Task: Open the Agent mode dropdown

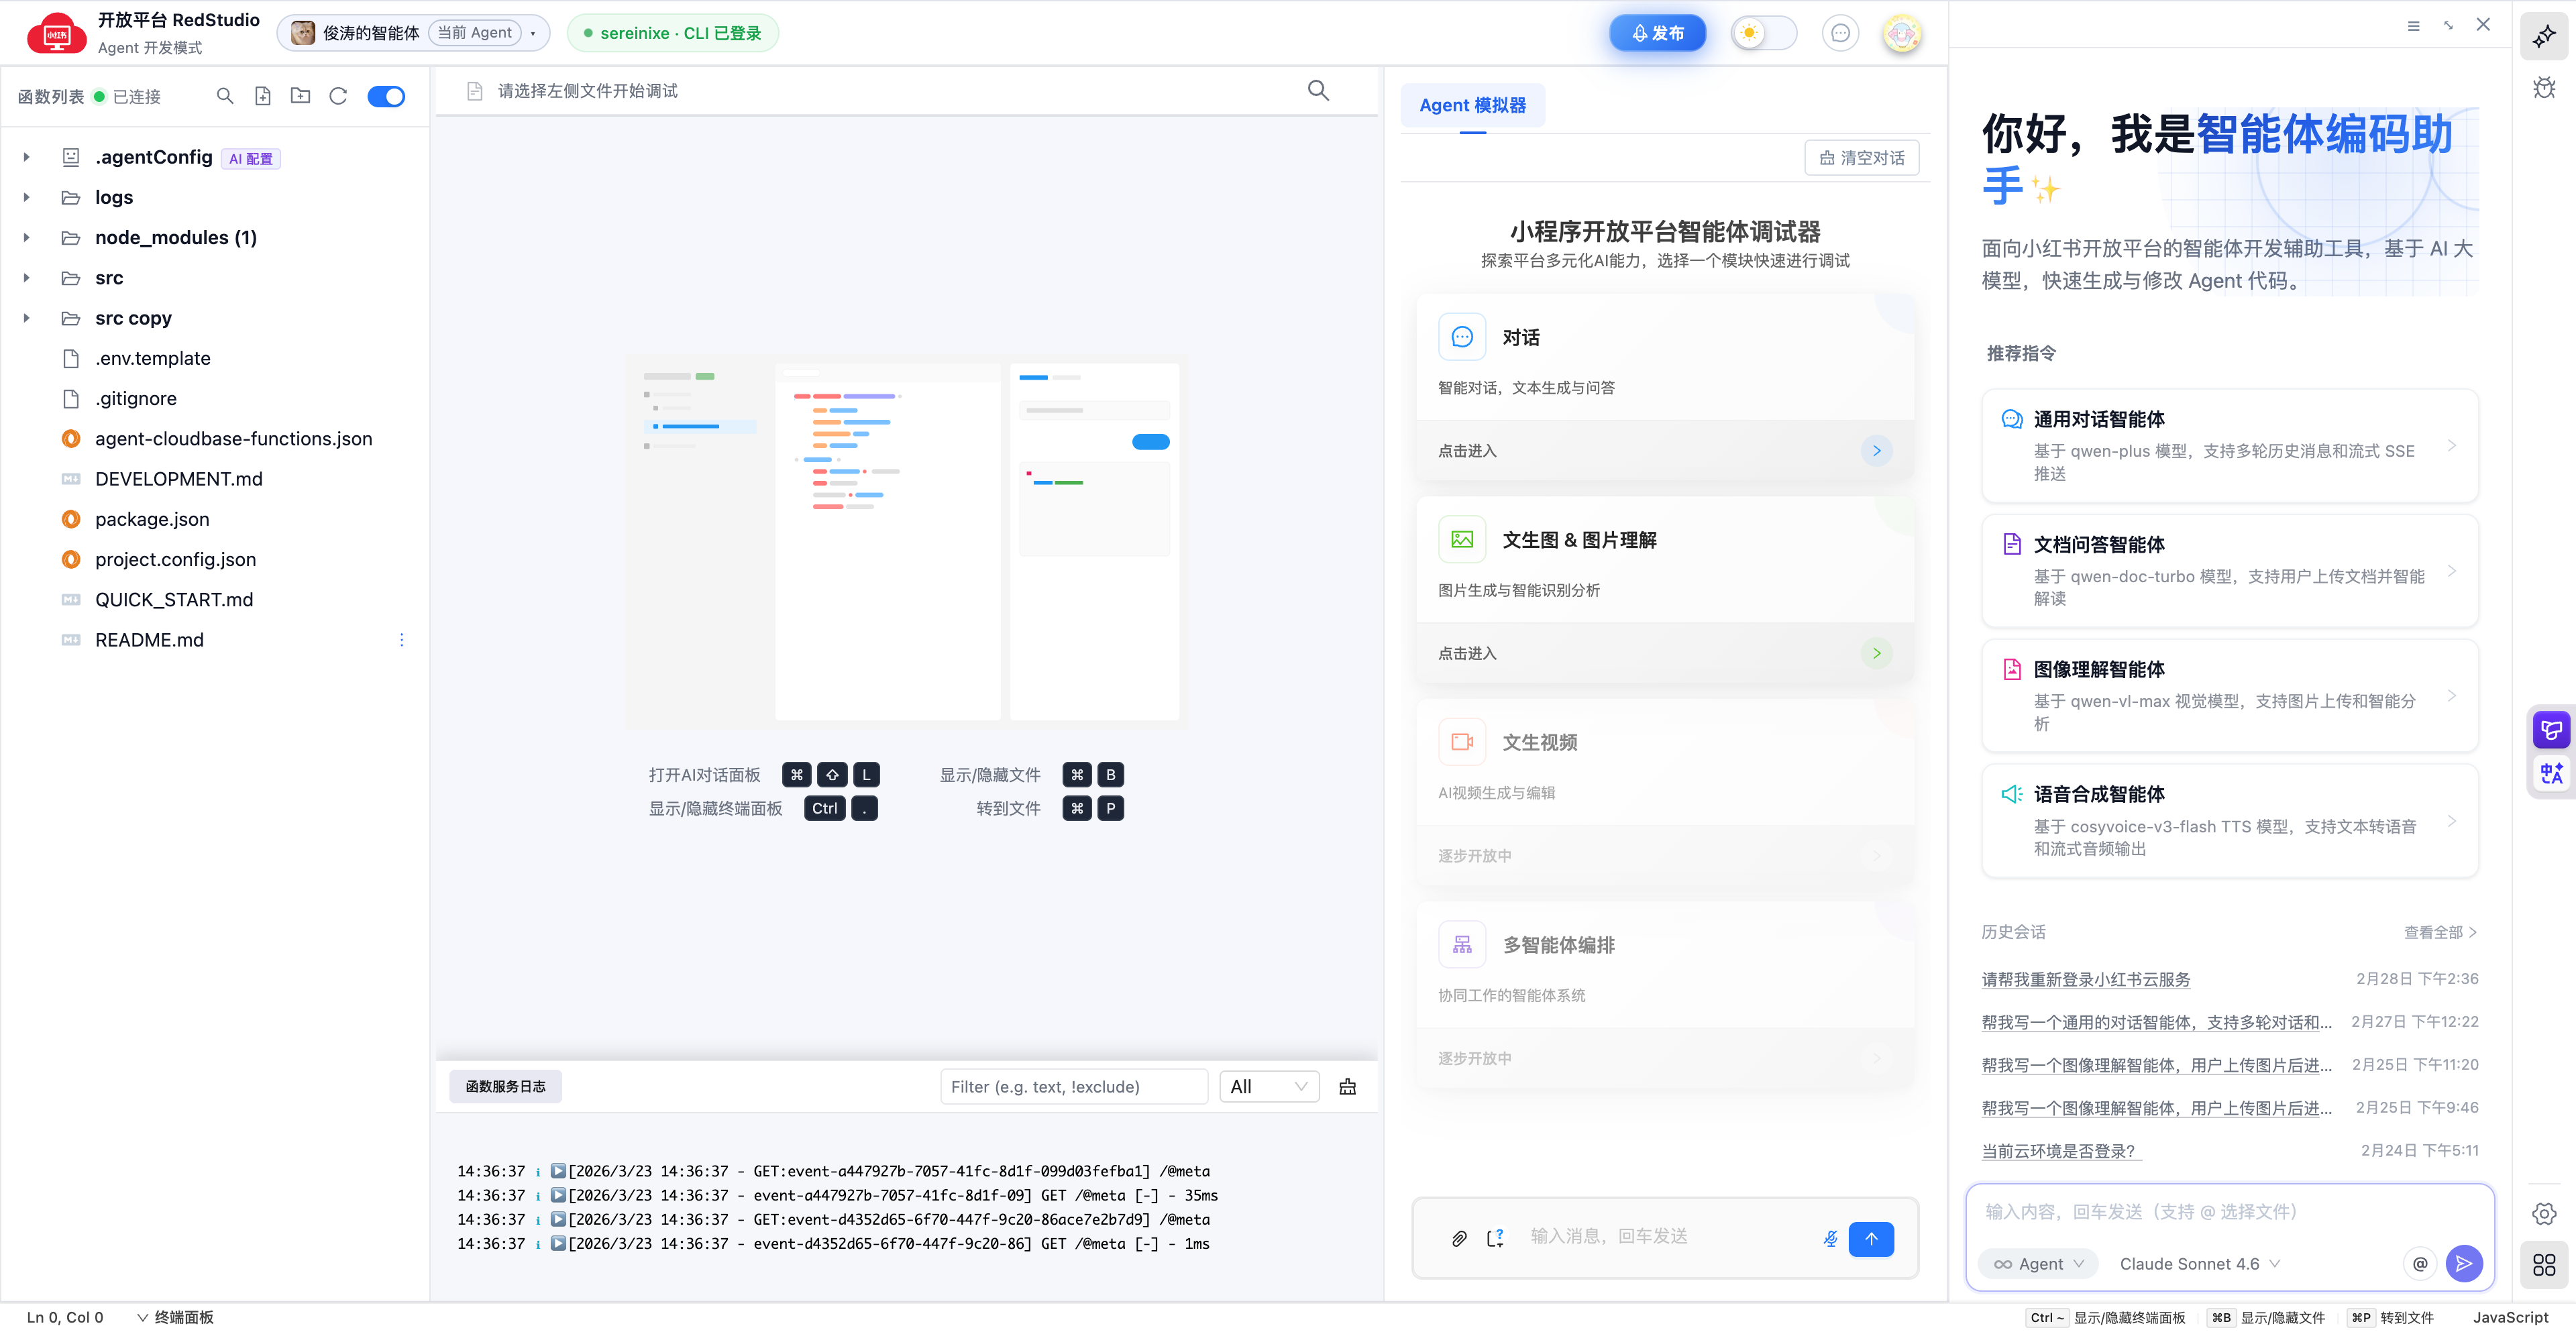Action: pos(2037,1264)
